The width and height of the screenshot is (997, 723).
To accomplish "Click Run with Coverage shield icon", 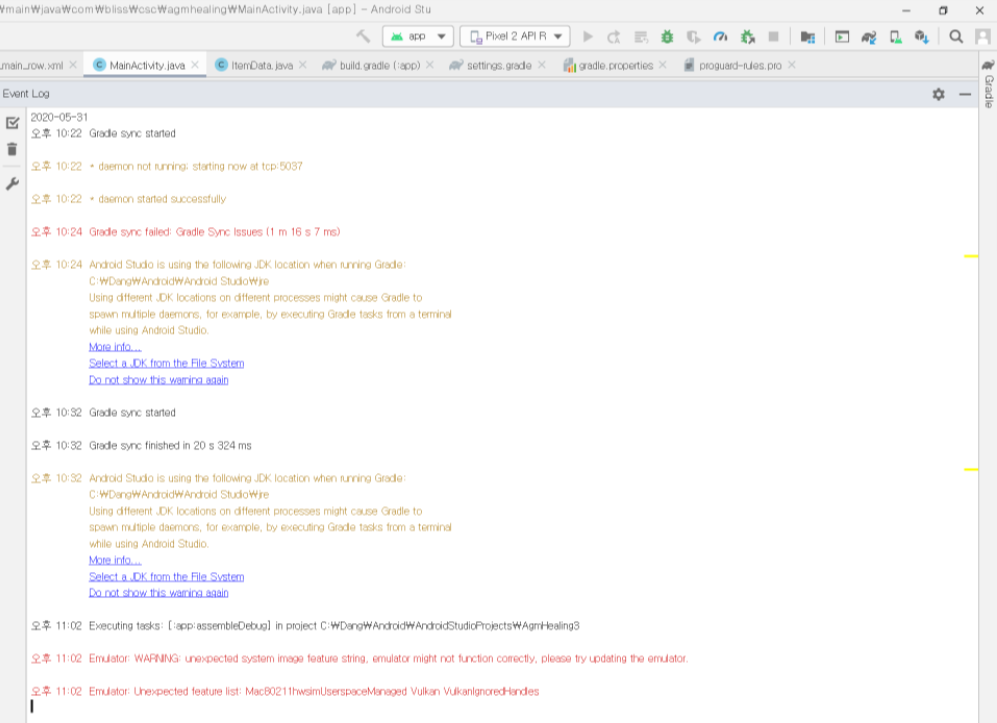I will tap(694, 37).
